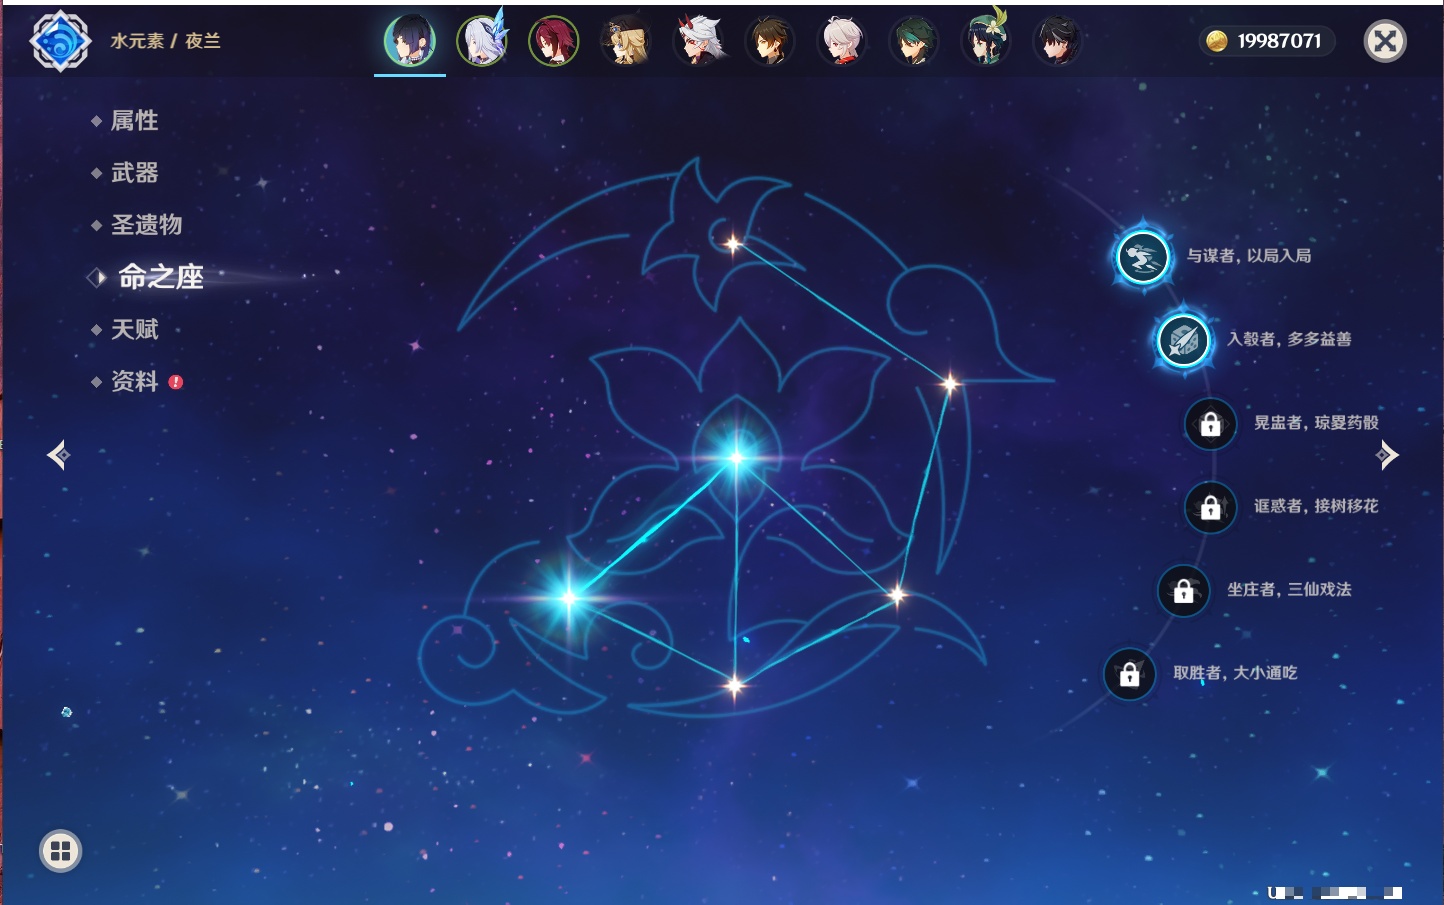Open the dice constellation icon for 入彀者，多多益善

[1183, 340]
